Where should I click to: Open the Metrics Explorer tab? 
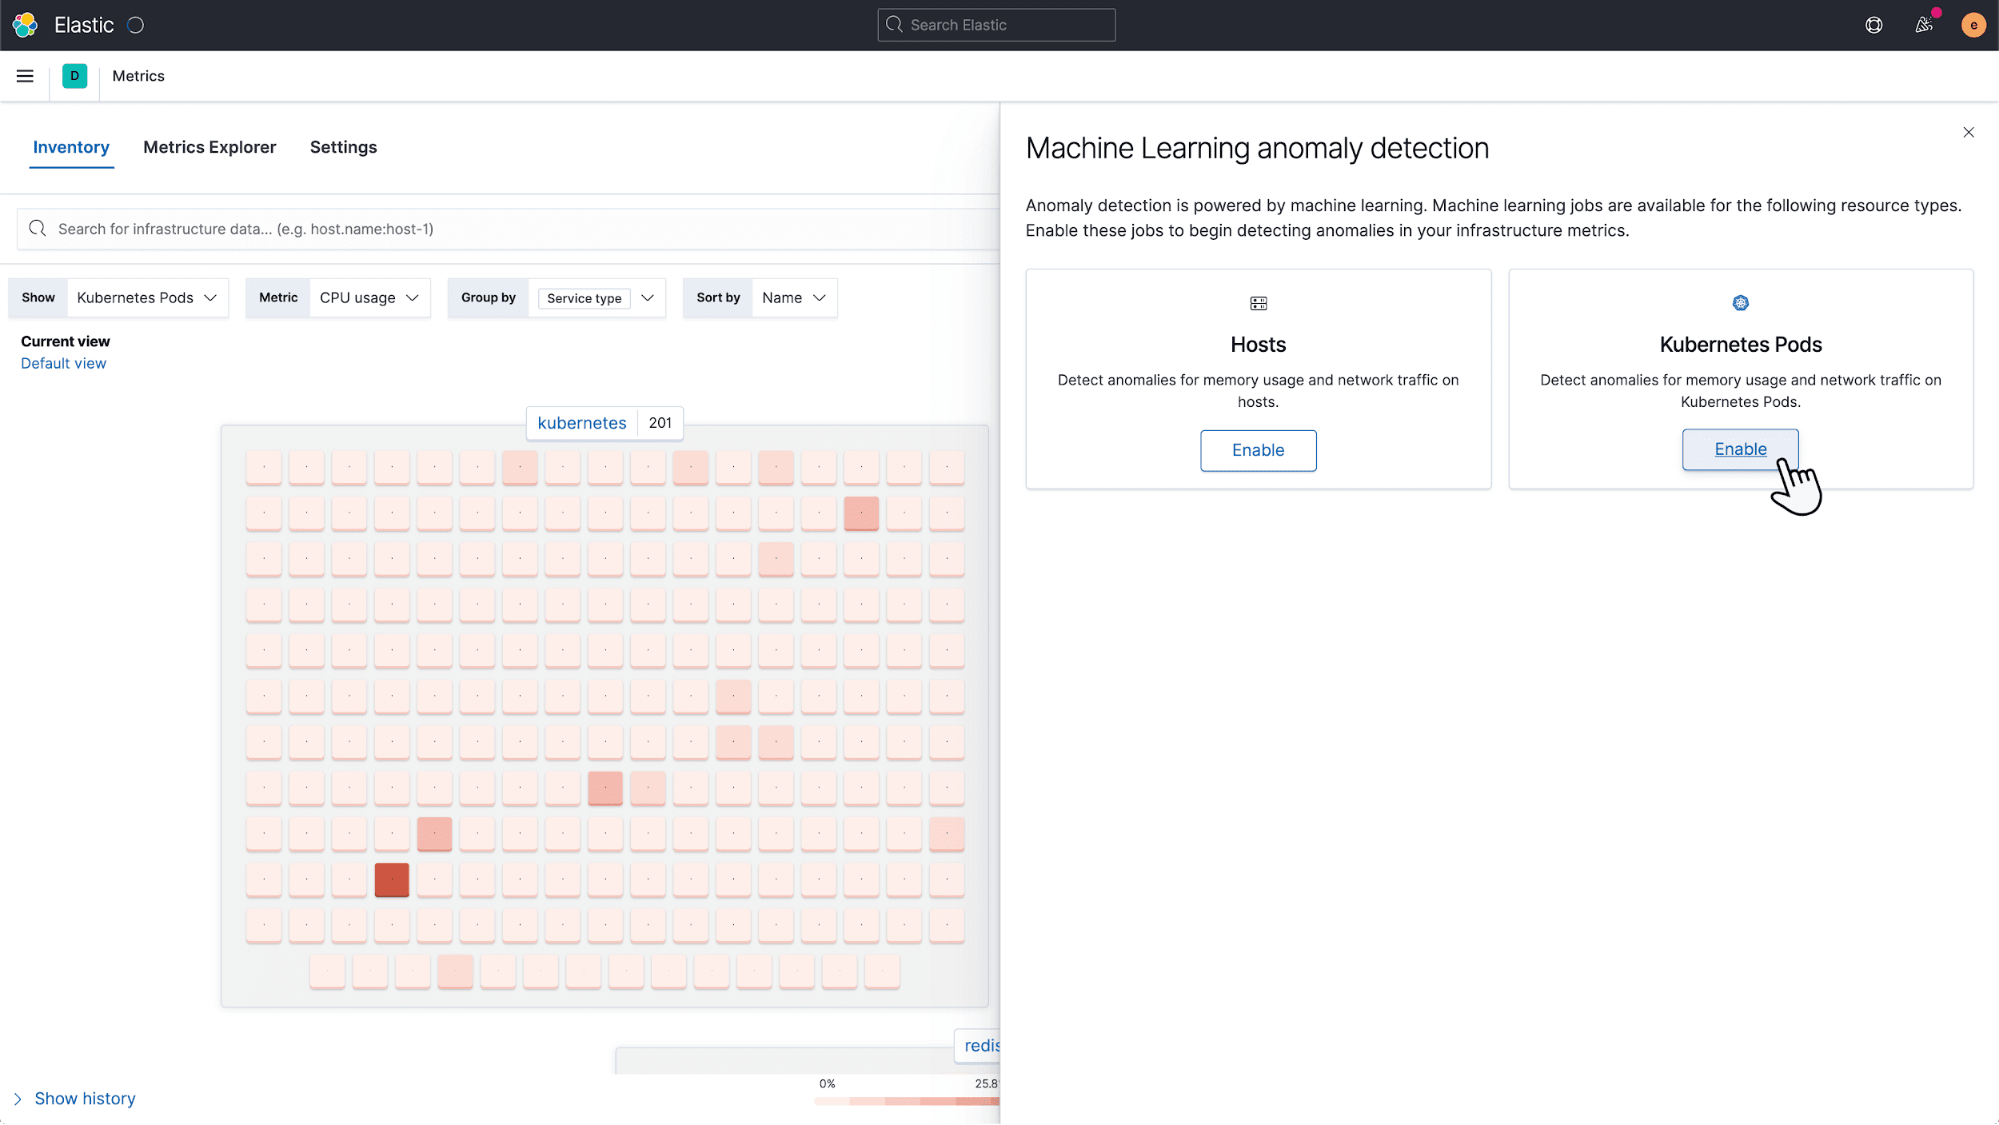point(210,147)
